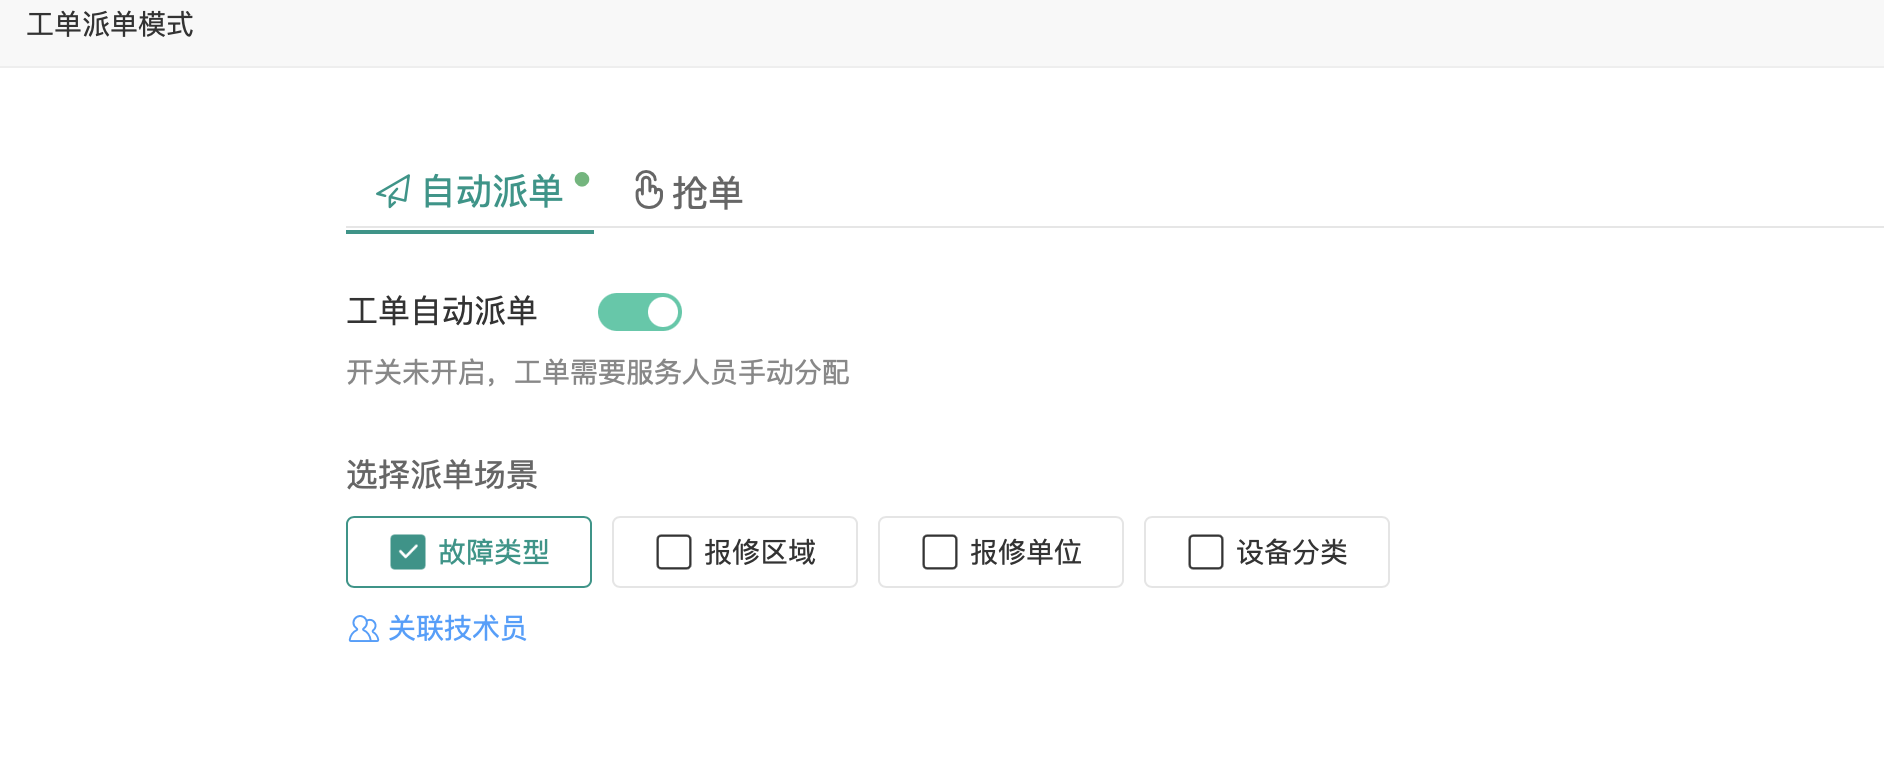Click the 选择派单场景 section heading
1884x764 pixels.
tap(441, 475)
